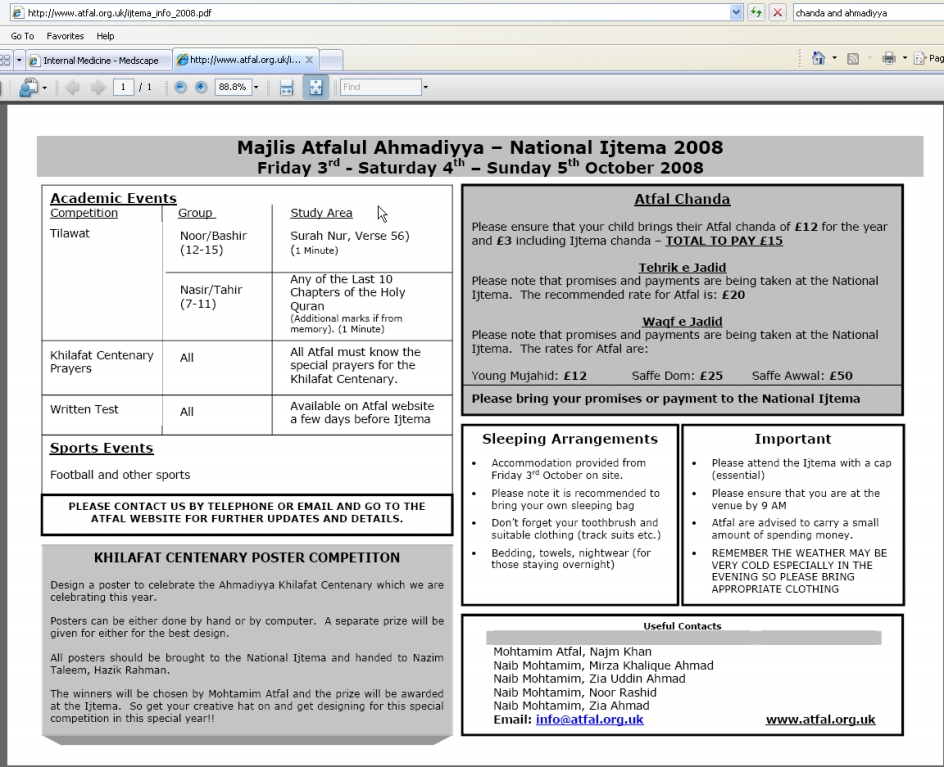This screenshot has width=944, height=767.
Task: Click the browser Home icon
Action: [x=818, y=59]
